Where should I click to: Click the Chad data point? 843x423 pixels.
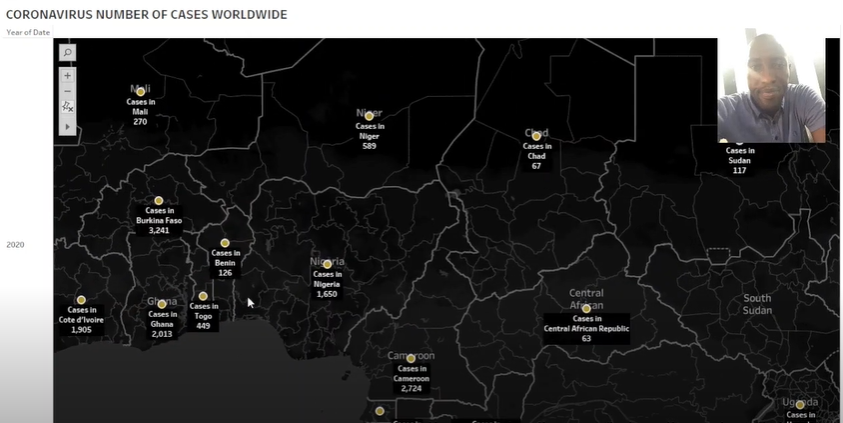[x=536, y=136]
